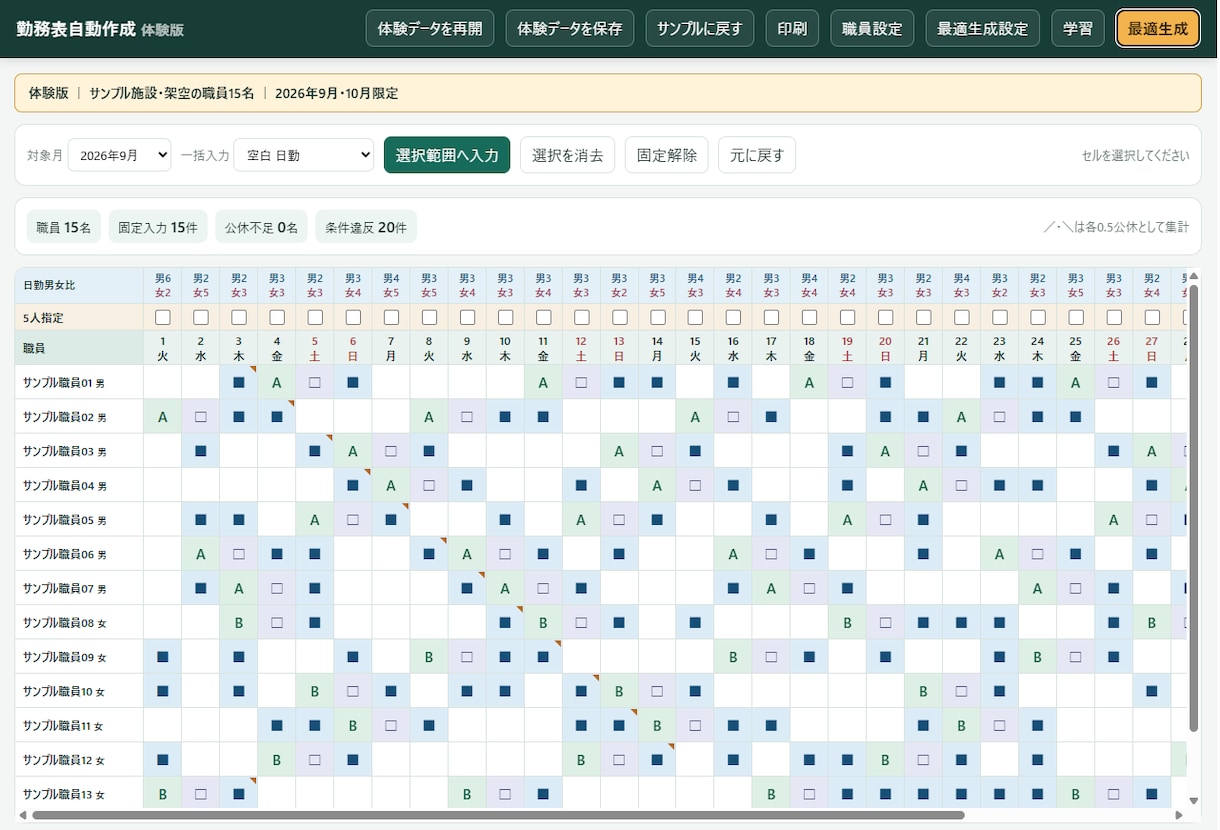Select the day 13 日 column header
Image resolution: width=1220 pixels, height=830 pixels.
[619, 348]
